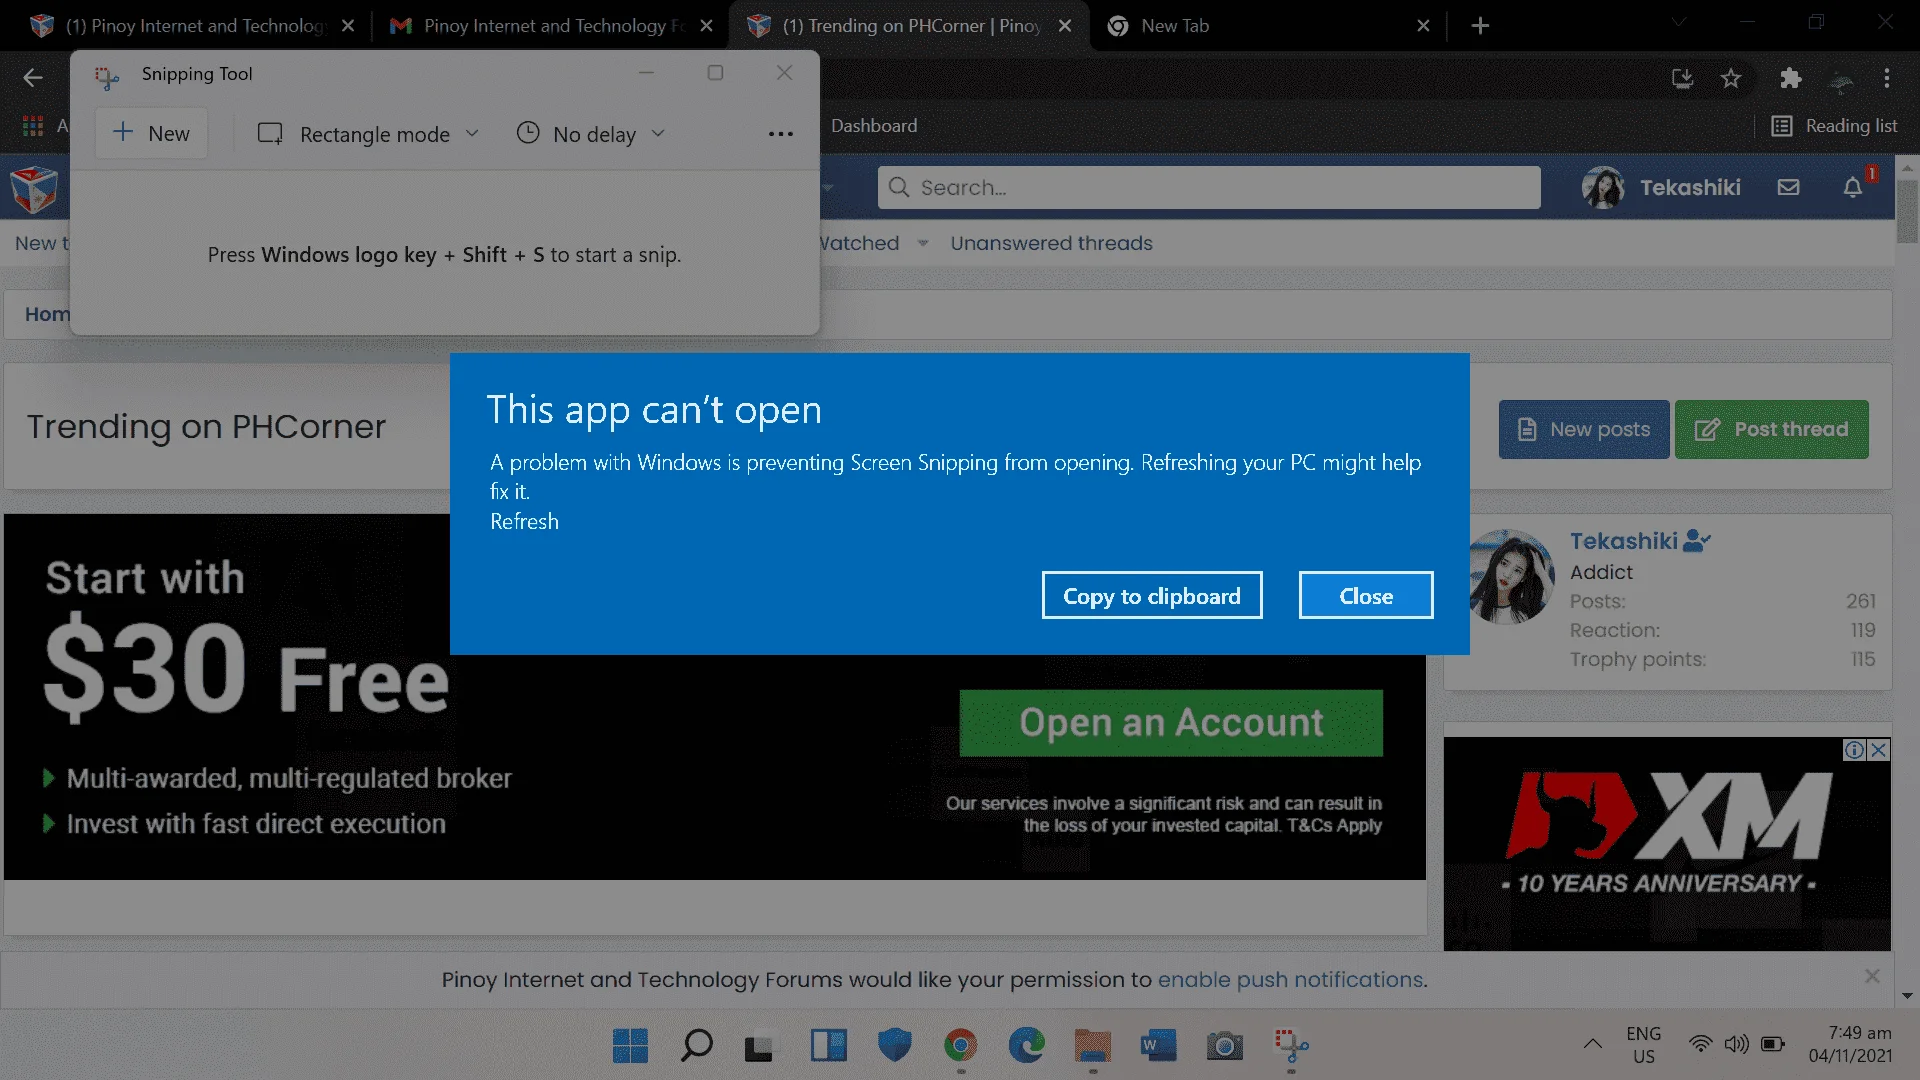The width and height of the screenshot is (1920, 1080).
Task: Open Snipping Tool from the taskbar
Action: click(x=1290, y=1046)
